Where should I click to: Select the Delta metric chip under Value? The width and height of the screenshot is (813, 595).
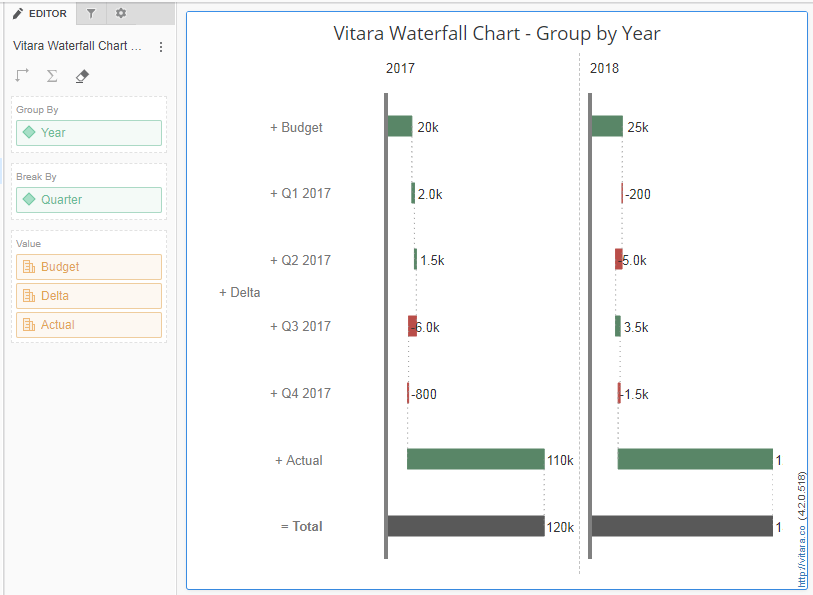87,295
